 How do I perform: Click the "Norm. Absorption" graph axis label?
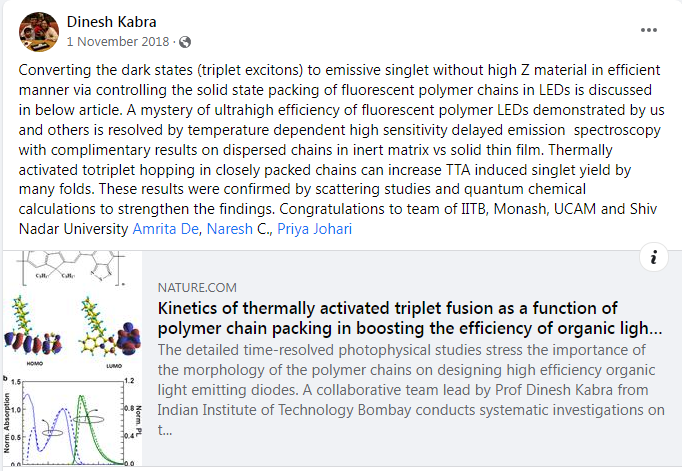coord(8,420)
